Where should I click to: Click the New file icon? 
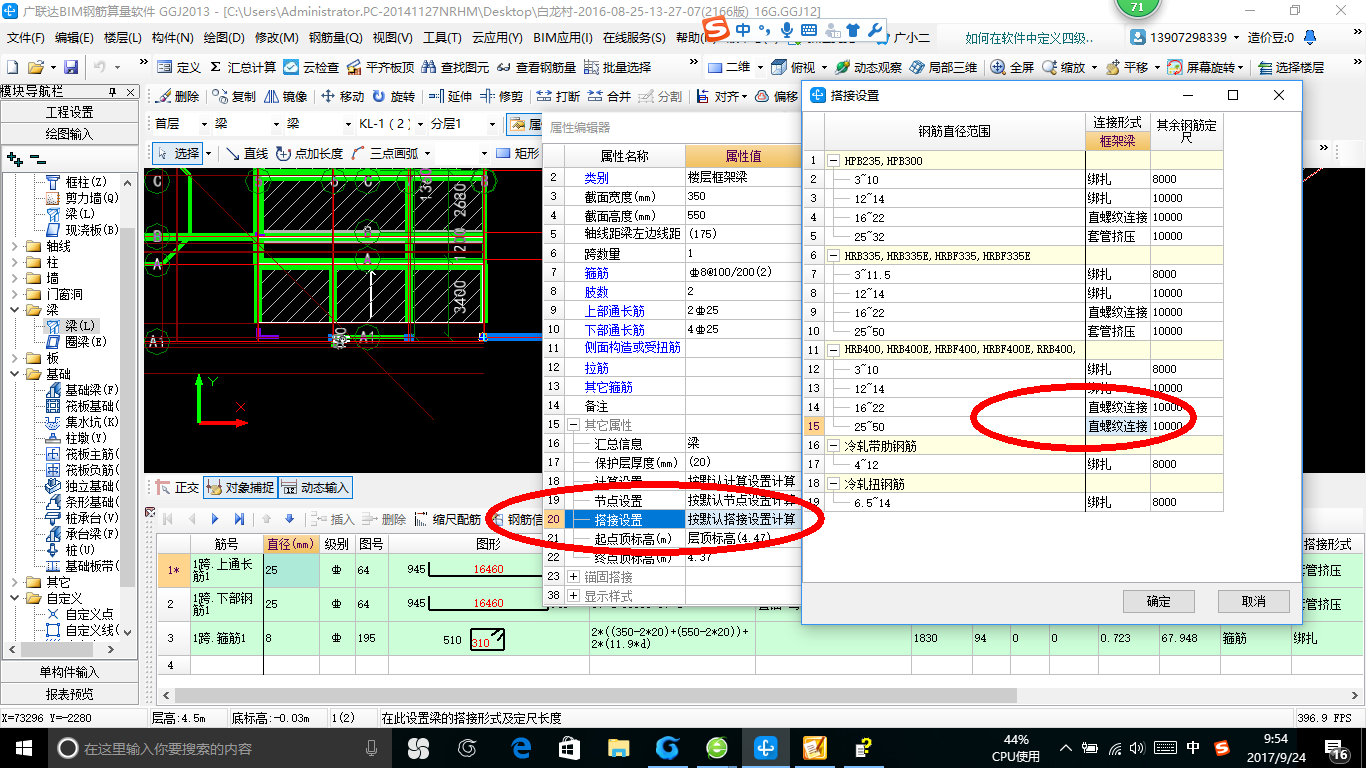pyautogui.click(x=13, y=67)
